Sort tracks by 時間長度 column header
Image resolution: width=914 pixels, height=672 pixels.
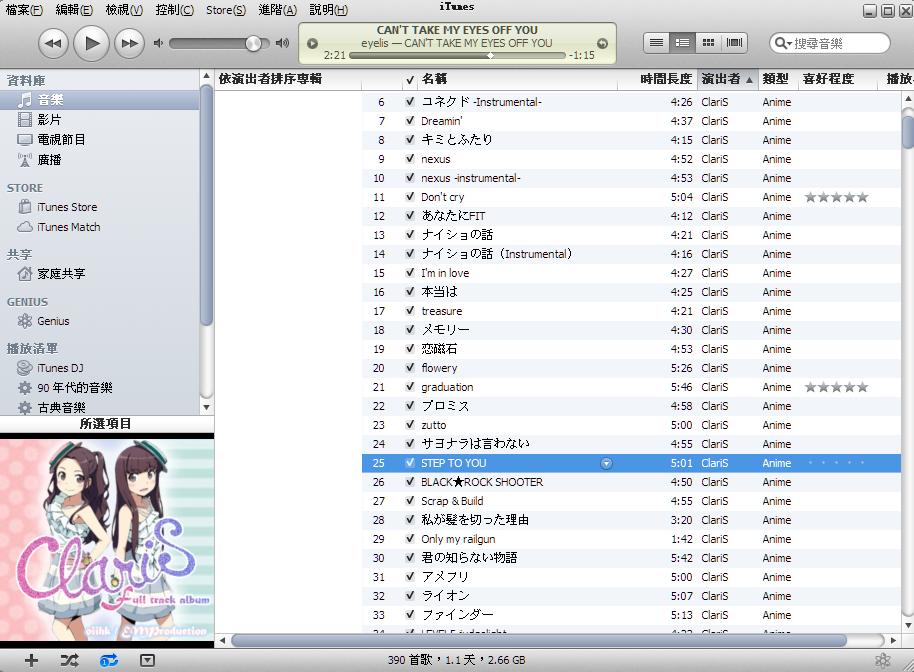666,79
